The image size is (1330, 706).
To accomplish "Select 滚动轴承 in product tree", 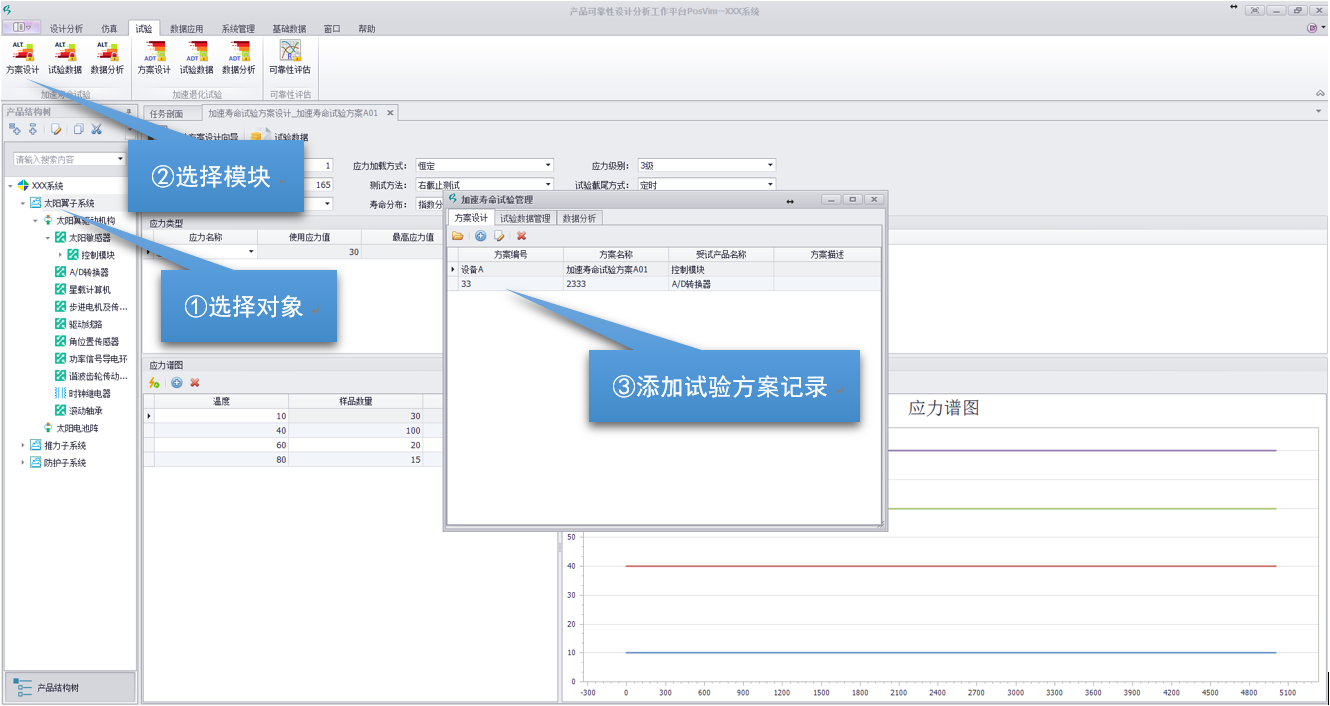I will pyautogui.click(x=78, y=411).
